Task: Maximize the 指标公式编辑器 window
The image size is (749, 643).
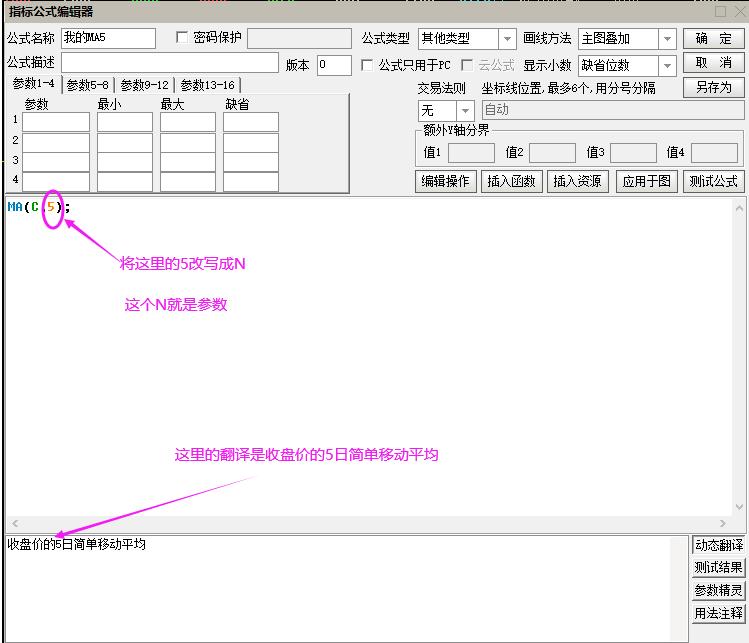Action: (720, 11)
